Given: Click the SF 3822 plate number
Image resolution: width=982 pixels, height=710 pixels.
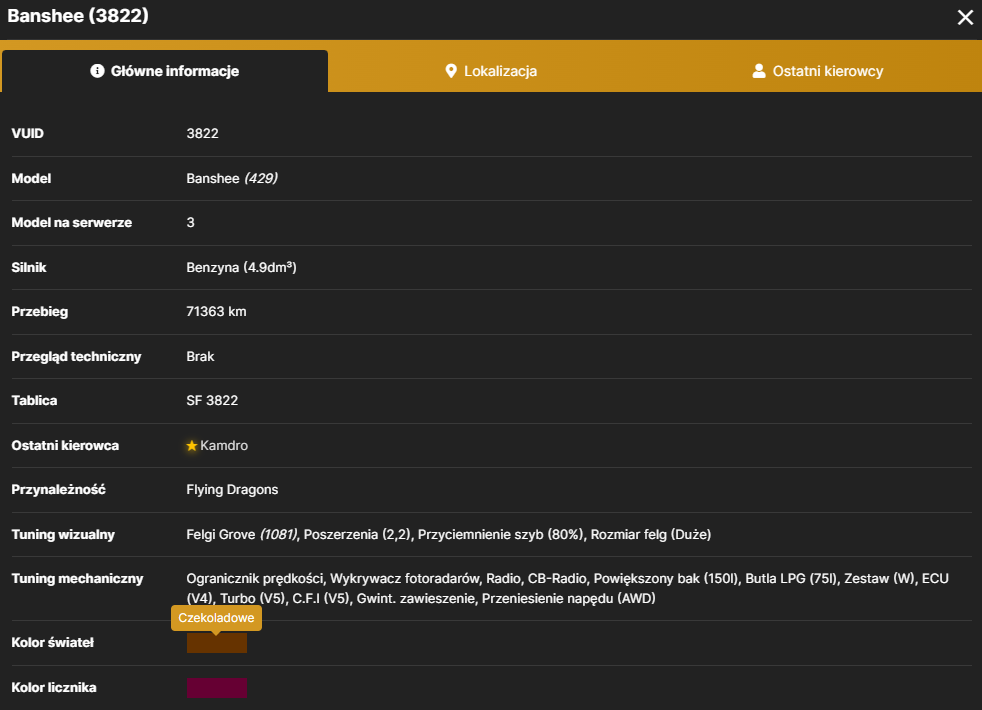Looking at the screenshot, I should (212, 401).
